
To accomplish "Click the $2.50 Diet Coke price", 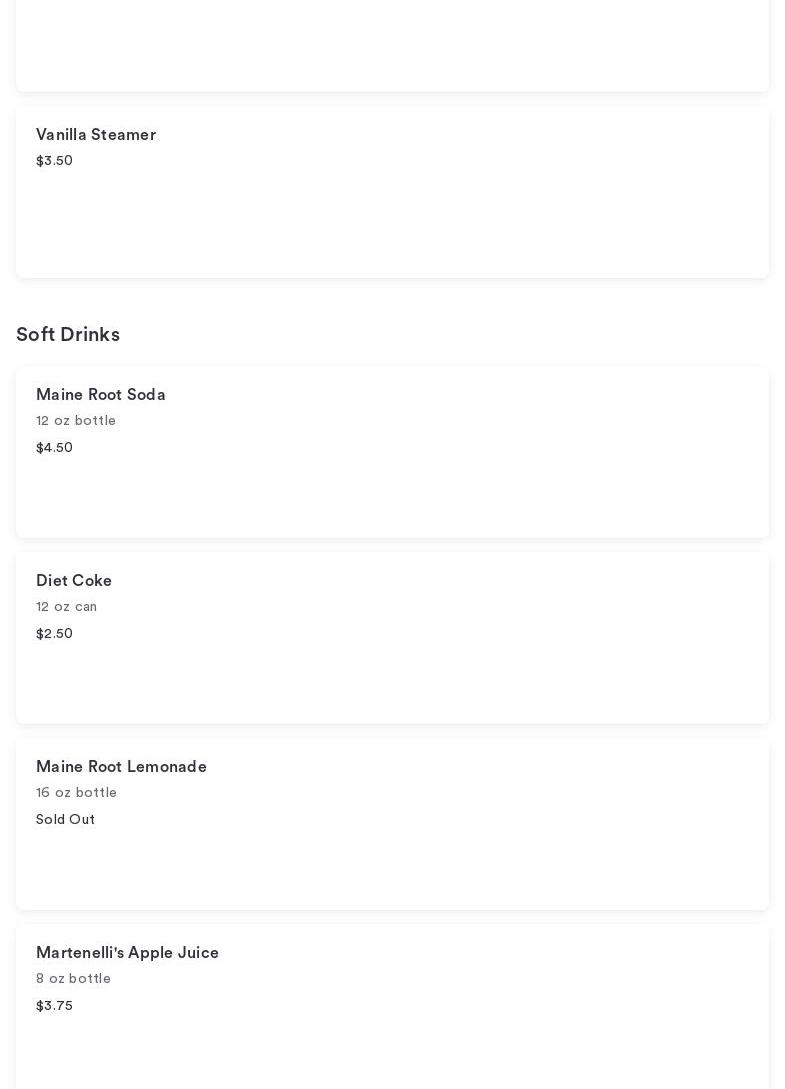I will 54,633.
